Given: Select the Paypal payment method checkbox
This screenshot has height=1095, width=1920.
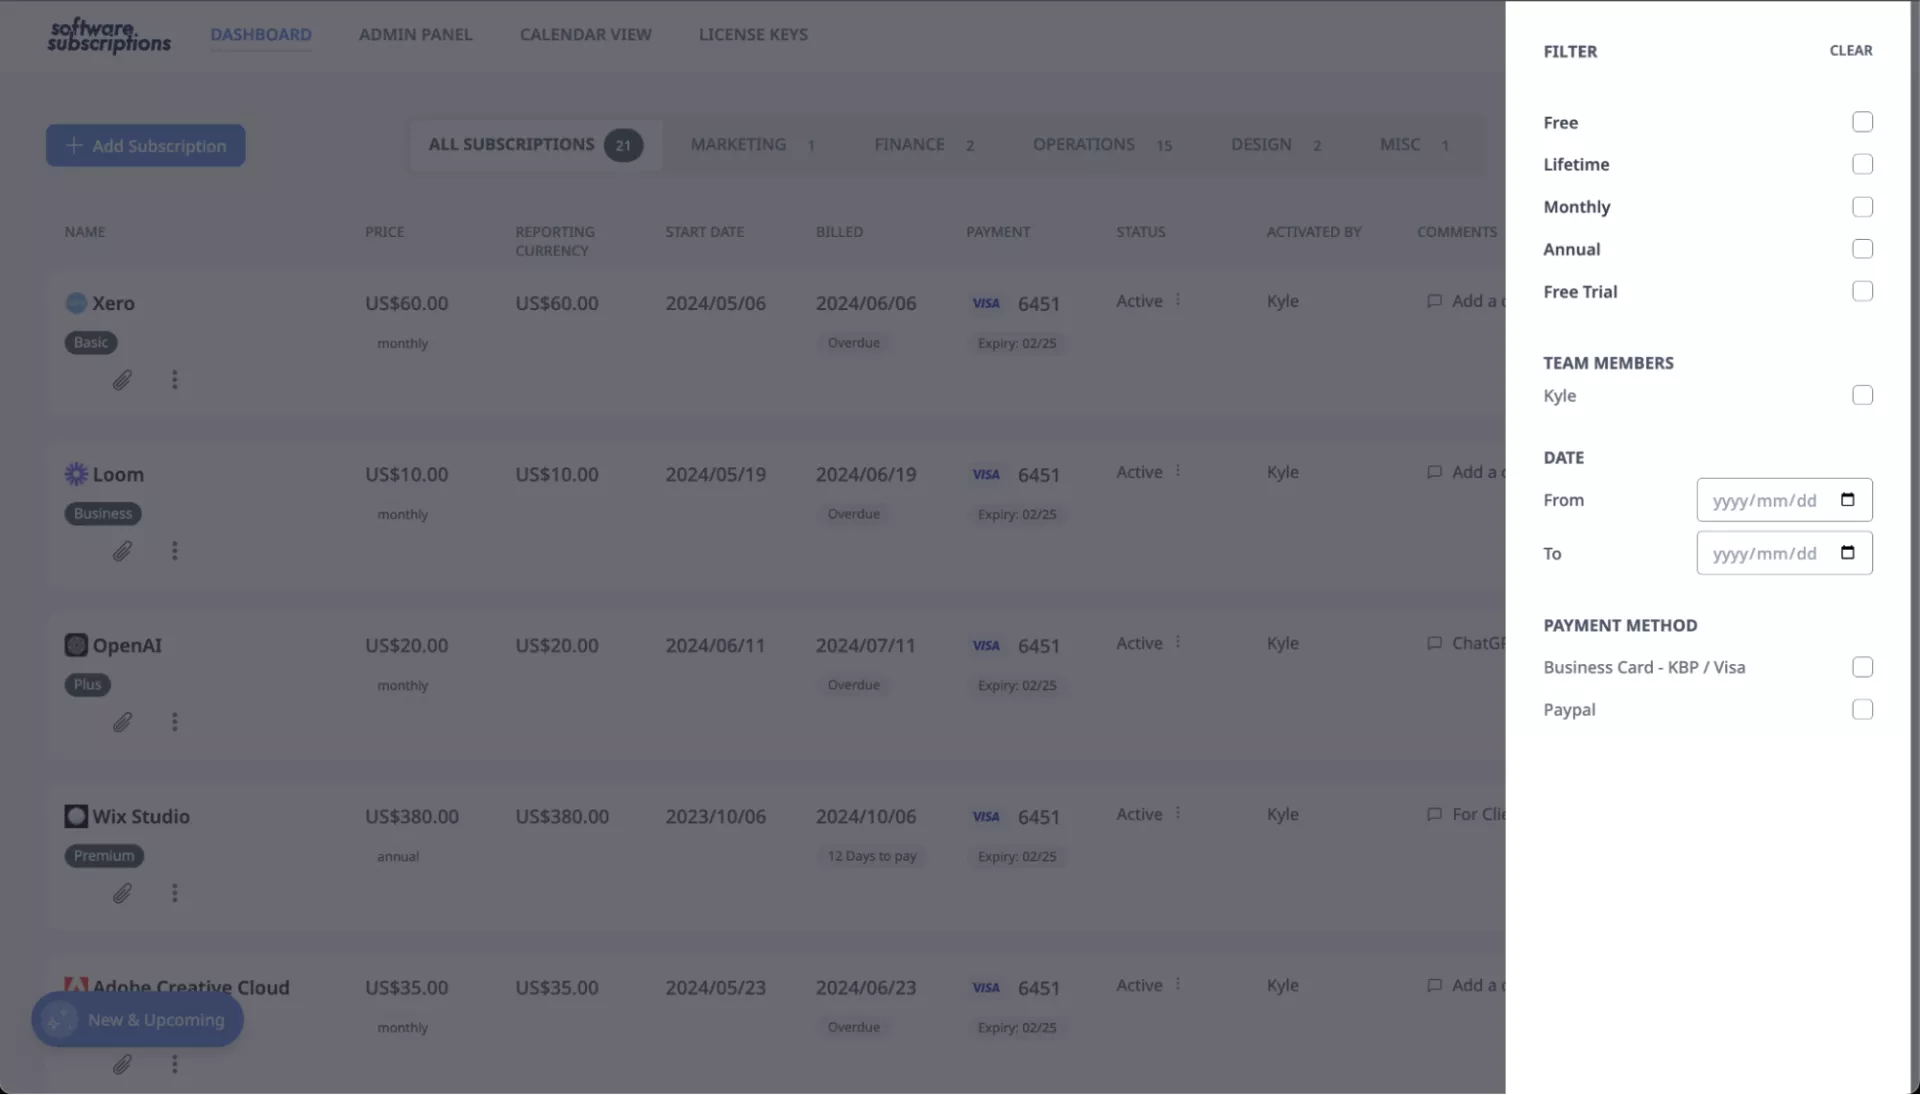Looking at the screenshot, I should (1861, 709).
